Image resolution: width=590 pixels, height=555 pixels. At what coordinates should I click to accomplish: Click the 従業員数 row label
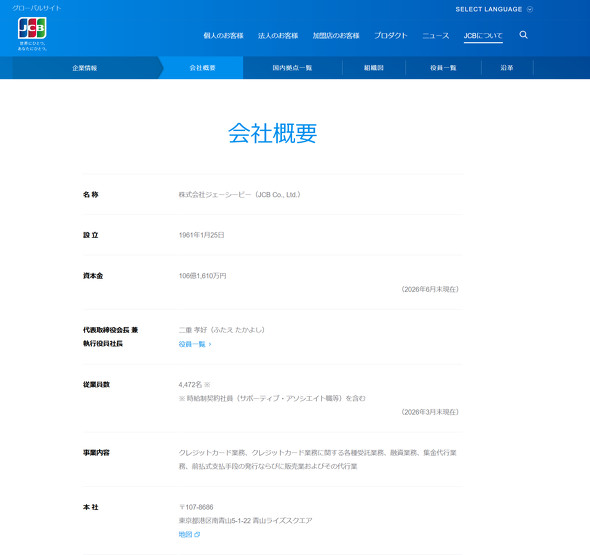[96, 385]
